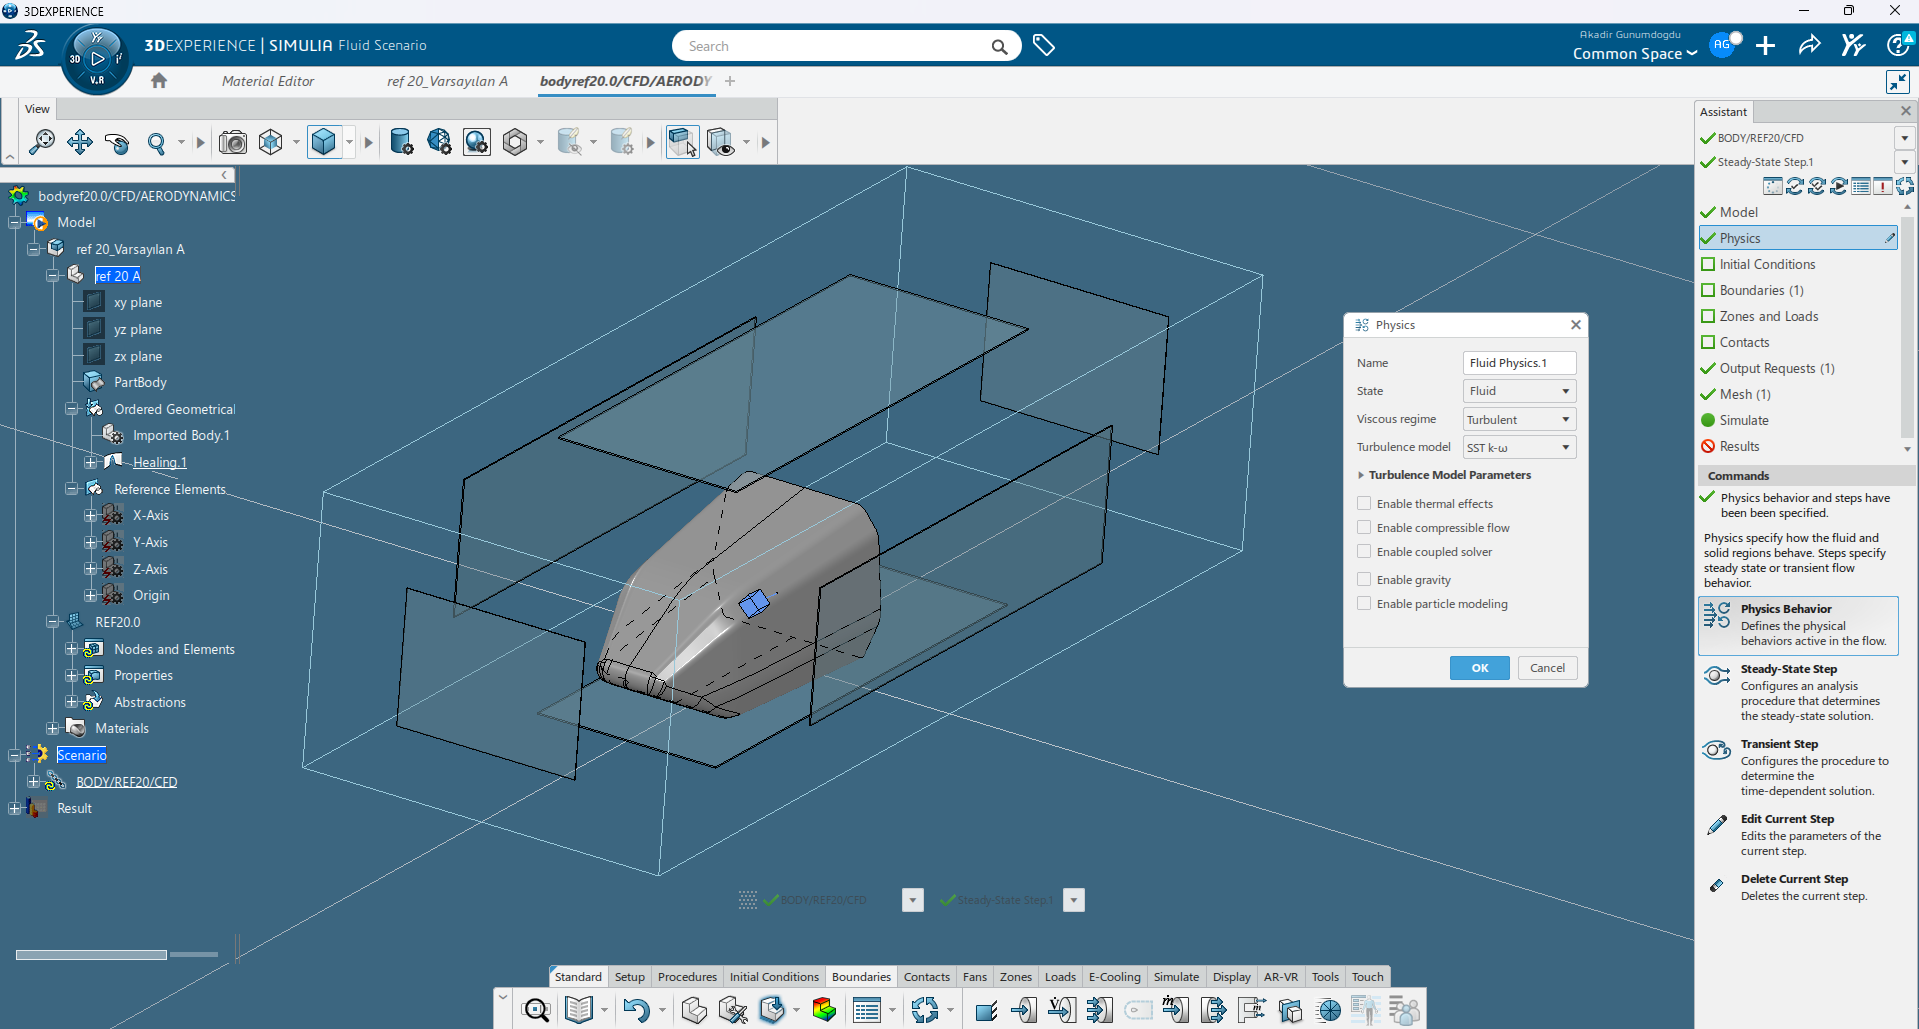Select PartBody in the tree
This screenshot has width=1919, height=1029.
[x=140, y=382]
